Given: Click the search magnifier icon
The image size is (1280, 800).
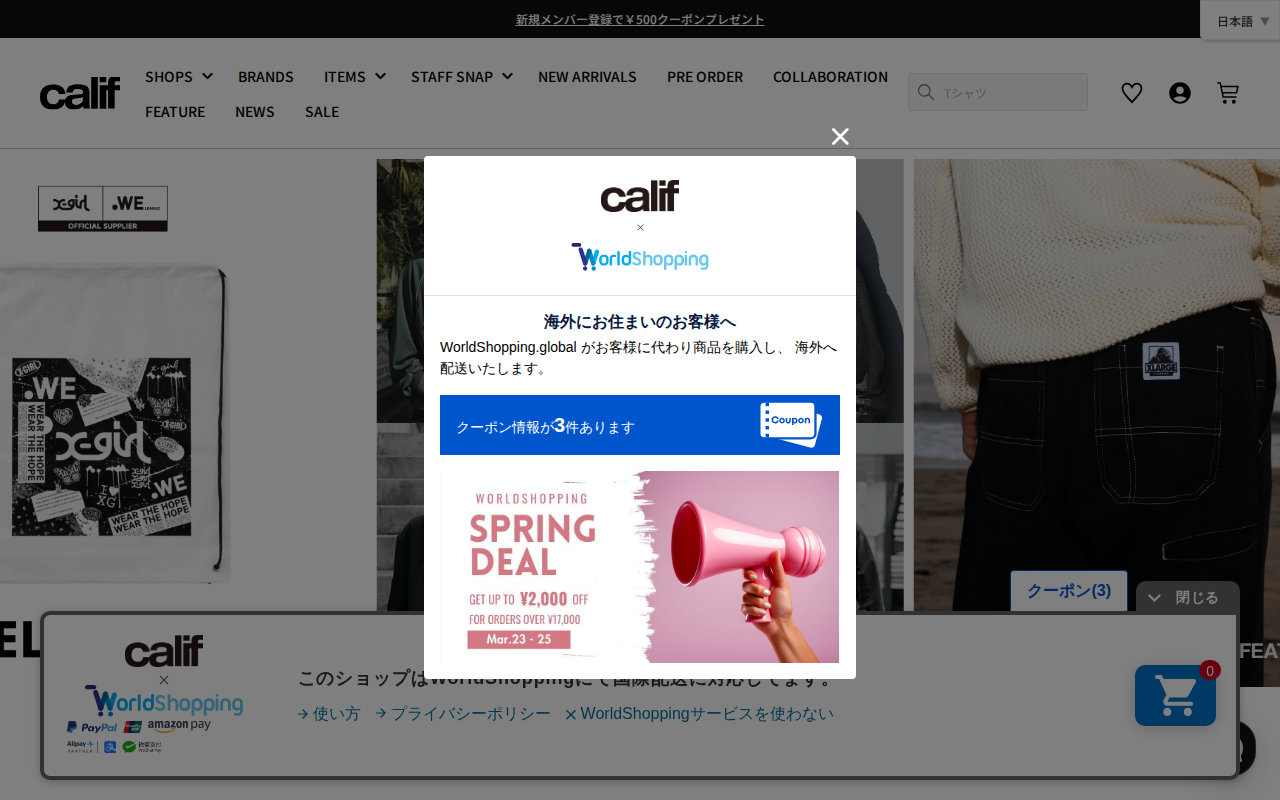Looking at the screenshot, I should (x=926, y=92).
